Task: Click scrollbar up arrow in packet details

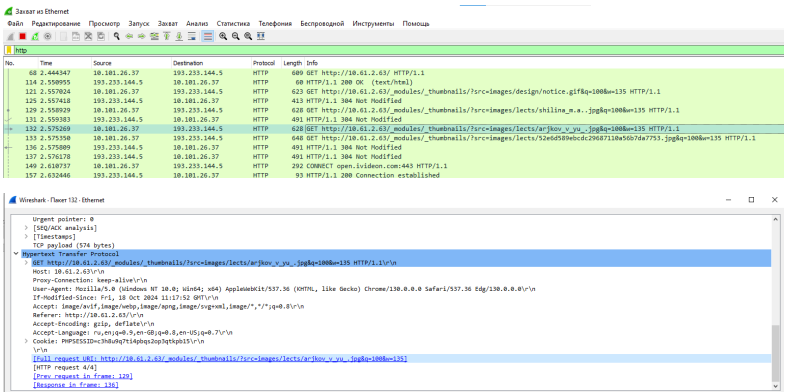Action: tap(776, 219)
